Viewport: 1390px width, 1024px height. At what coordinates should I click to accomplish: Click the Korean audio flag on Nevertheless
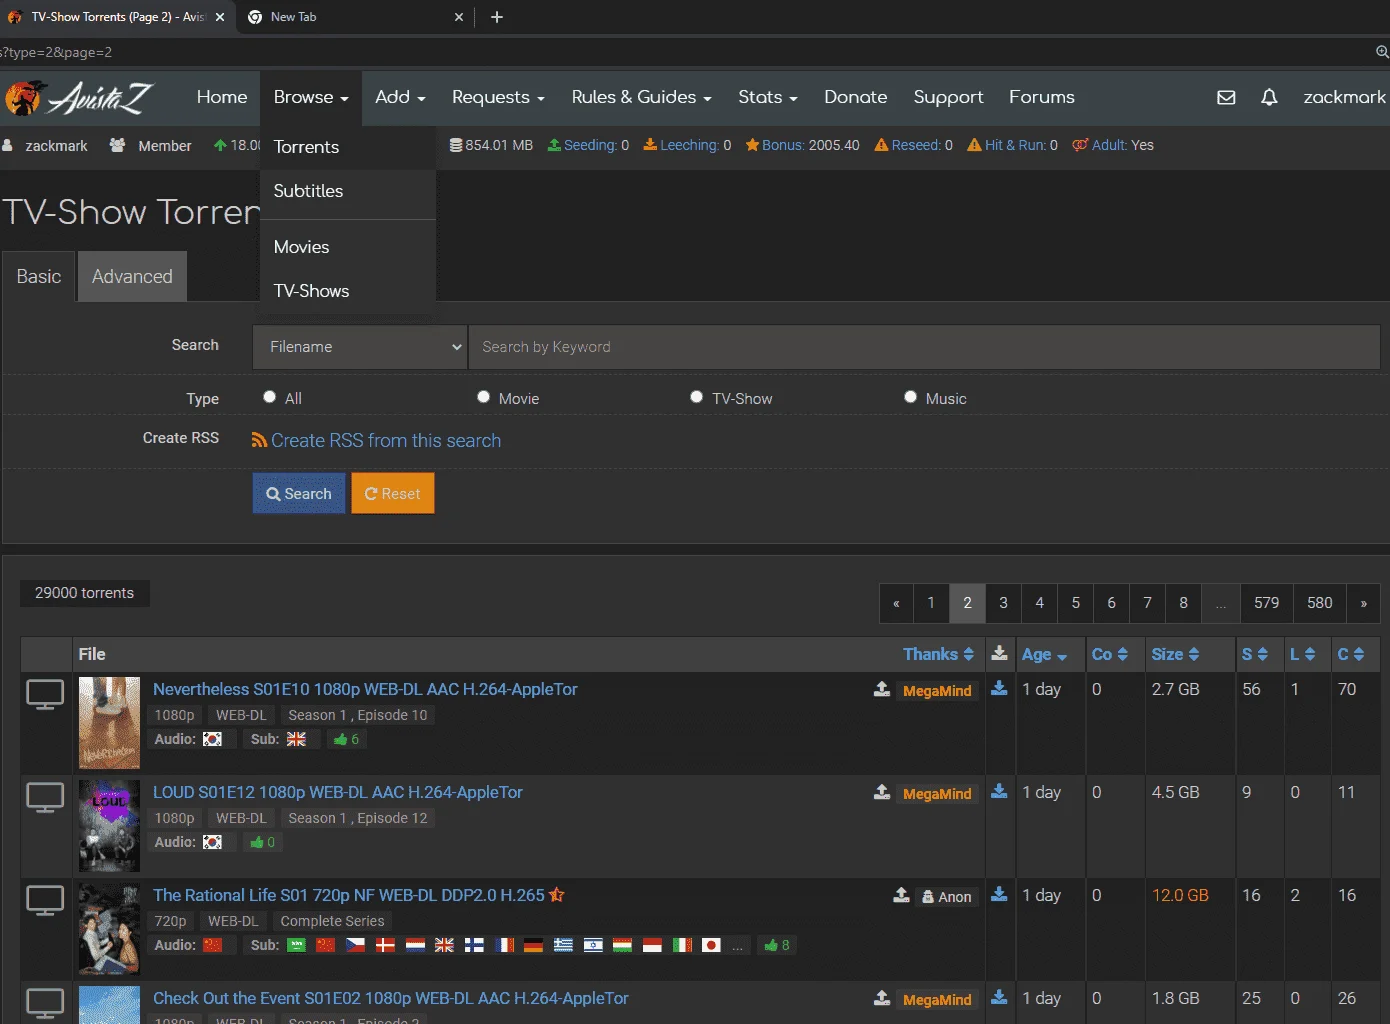click(x=212, y=739)
